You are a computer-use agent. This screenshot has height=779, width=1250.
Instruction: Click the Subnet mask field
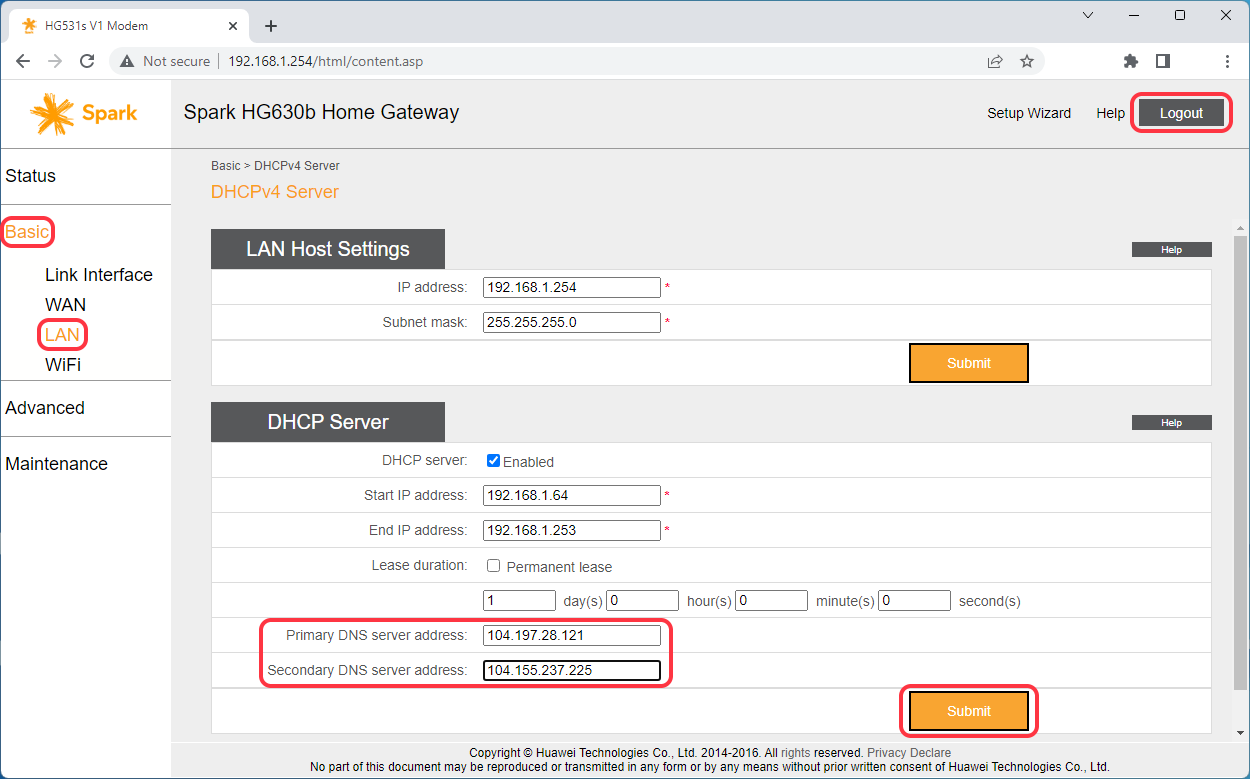tap(572, 322)
